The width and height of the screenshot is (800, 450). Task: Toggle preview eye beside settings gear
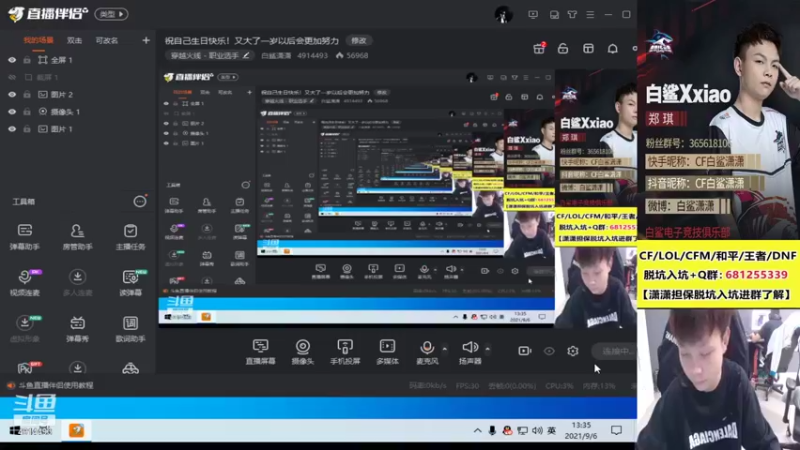pyautogui.click(x=549, y=351)
